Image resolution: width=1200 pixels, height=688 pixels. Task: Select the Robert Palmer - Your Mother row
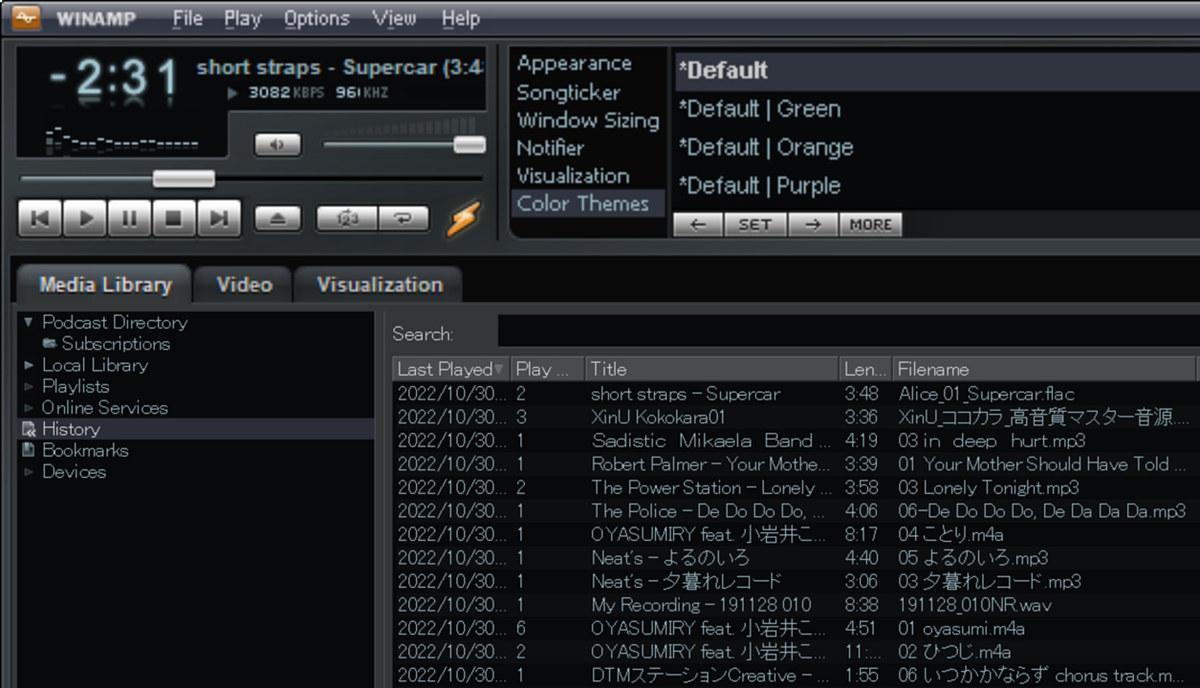pos(795,464)
